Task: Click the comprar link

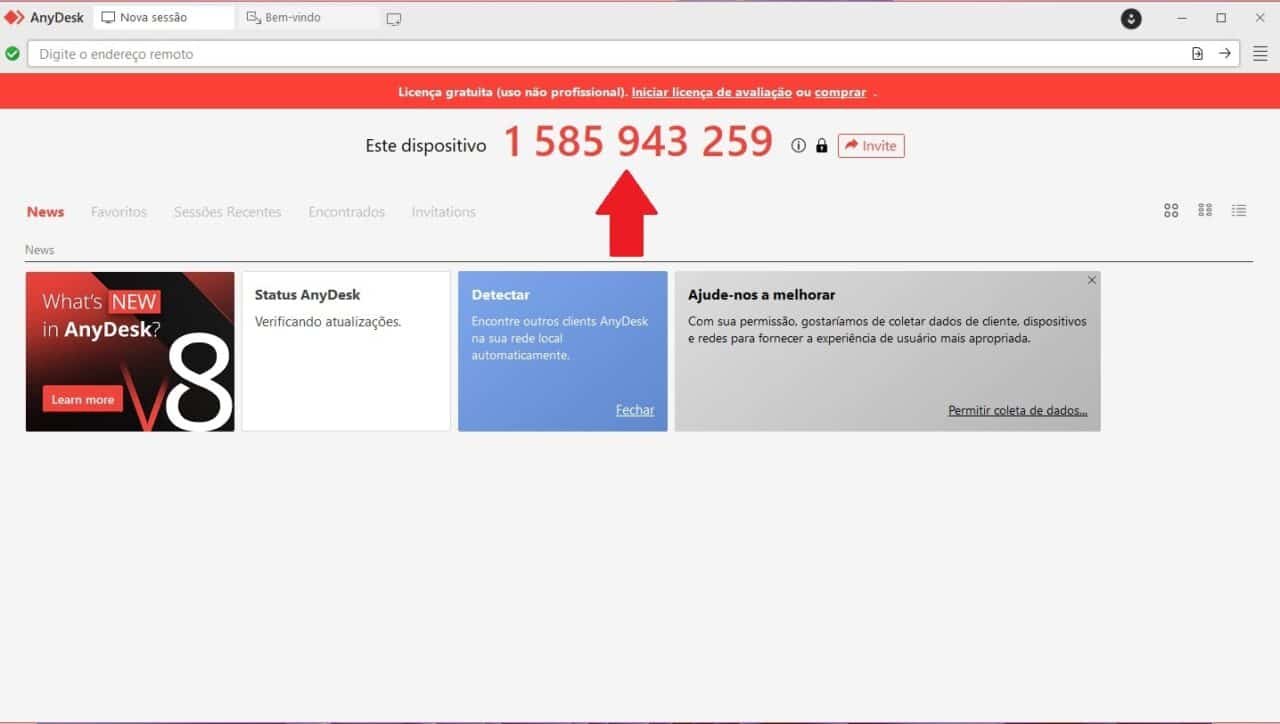Action: [840, 91]
